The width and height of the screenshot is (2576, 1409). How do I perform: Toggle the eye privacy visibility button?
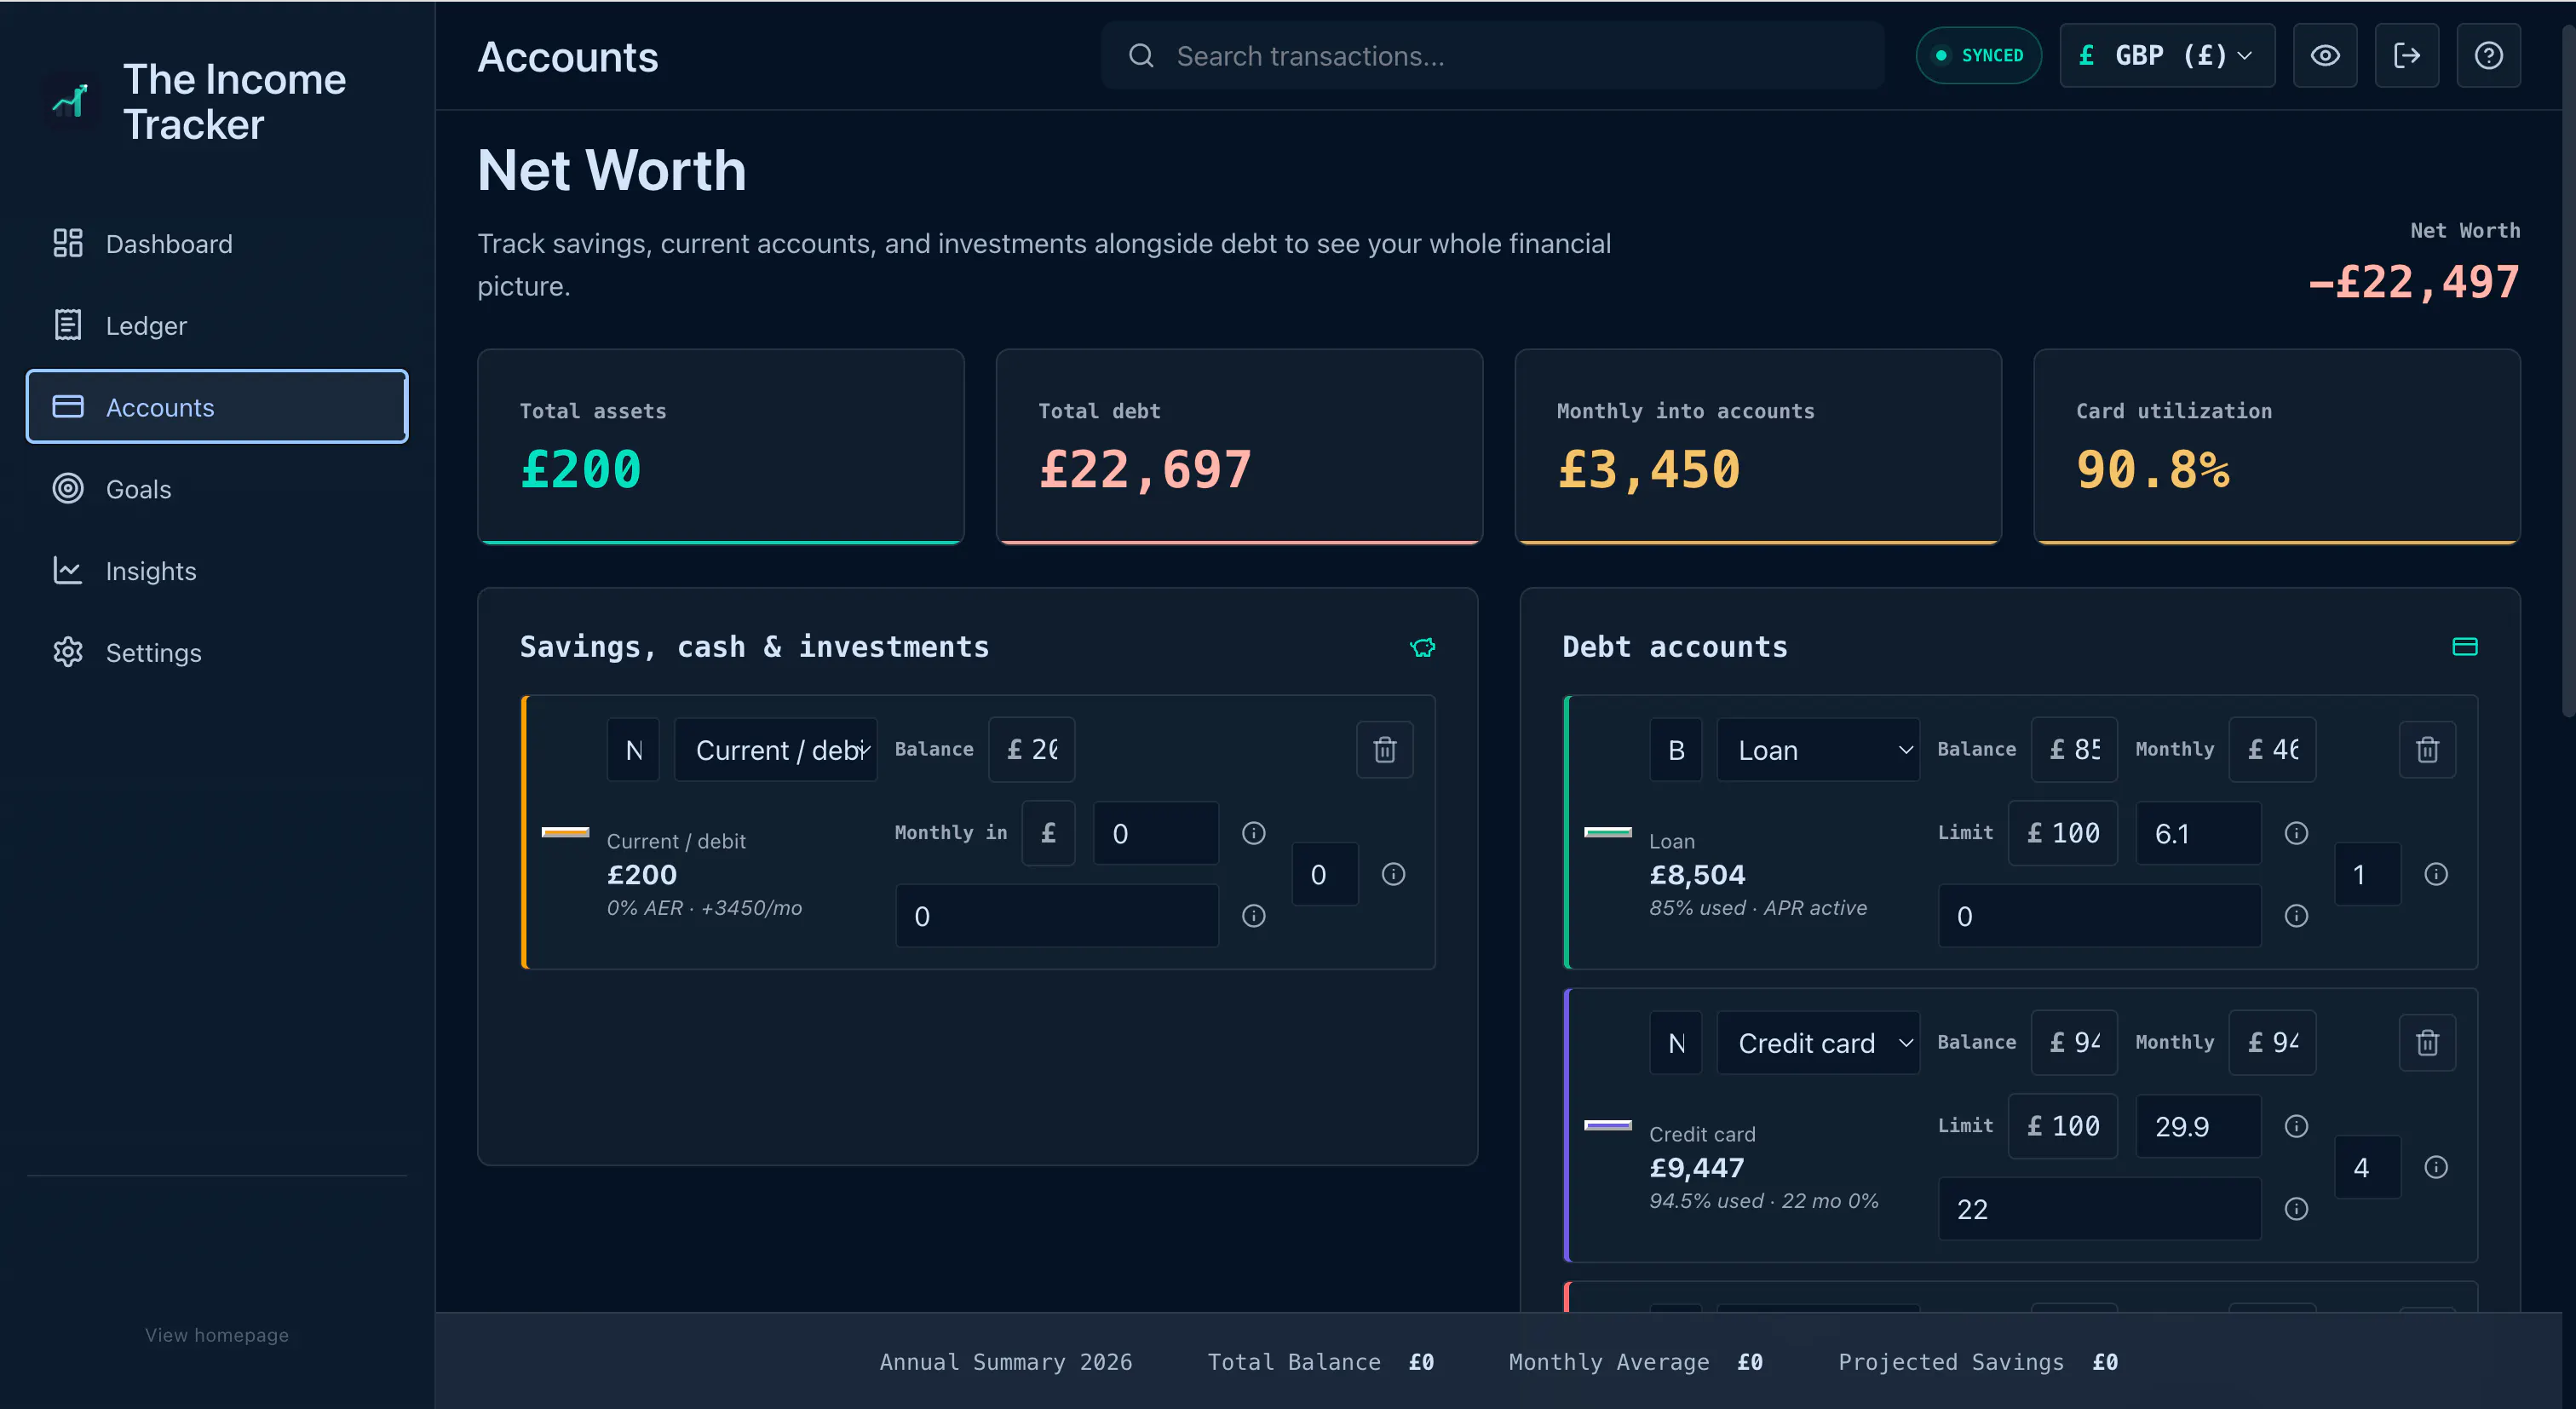point(2325,56)
